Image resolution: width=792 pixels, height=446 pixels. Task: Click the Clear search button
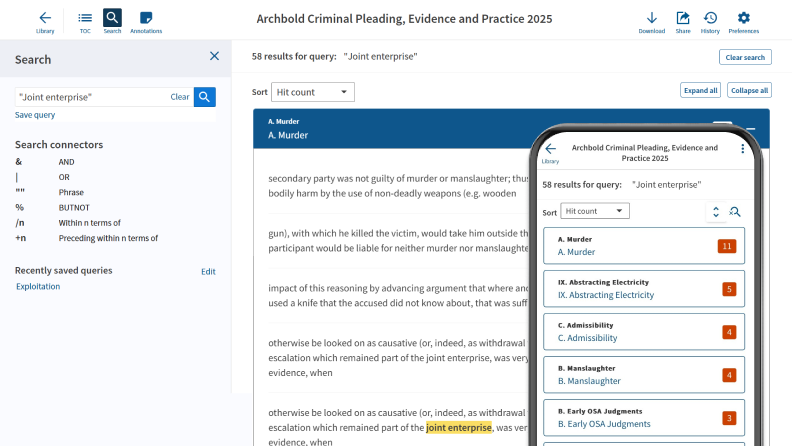[x=745, y=57]
